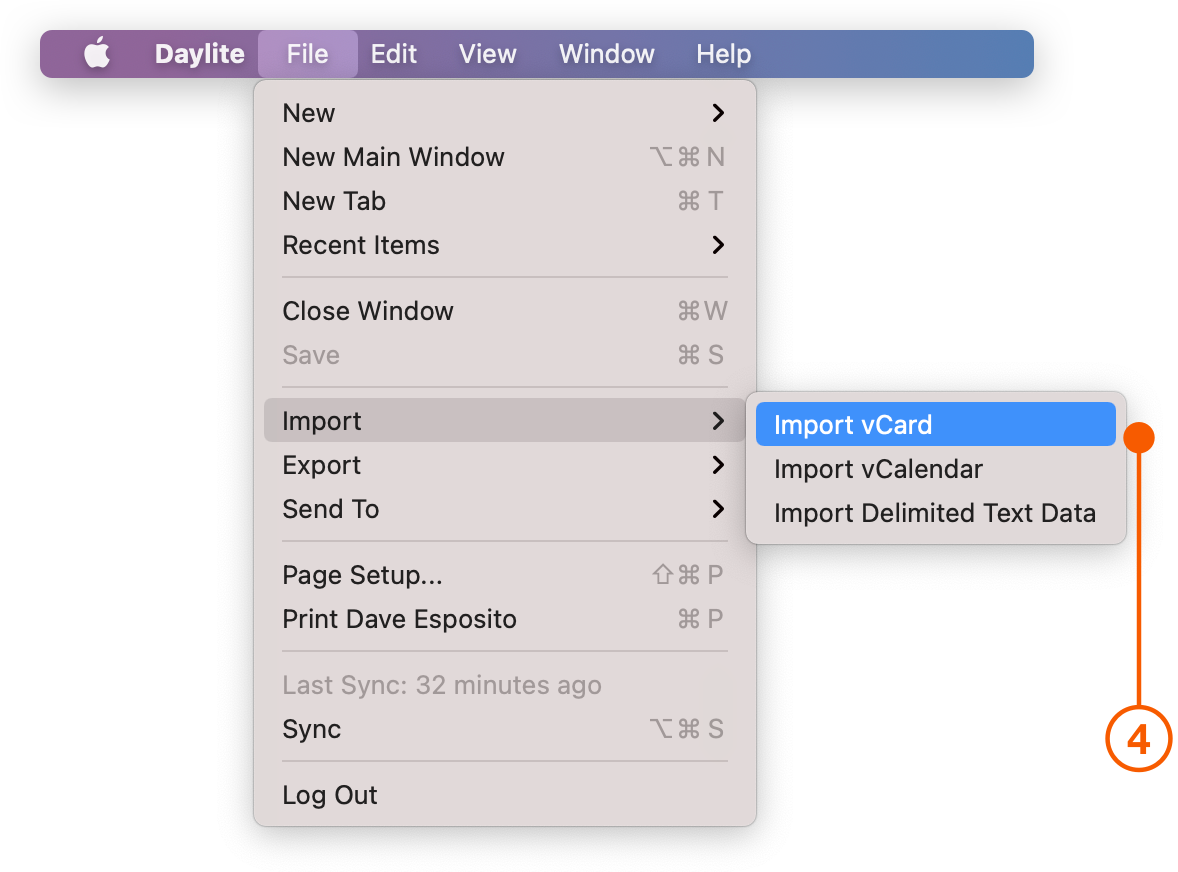Choose Import vCard
Screen dimensions: 1178x872
[935, 424]
